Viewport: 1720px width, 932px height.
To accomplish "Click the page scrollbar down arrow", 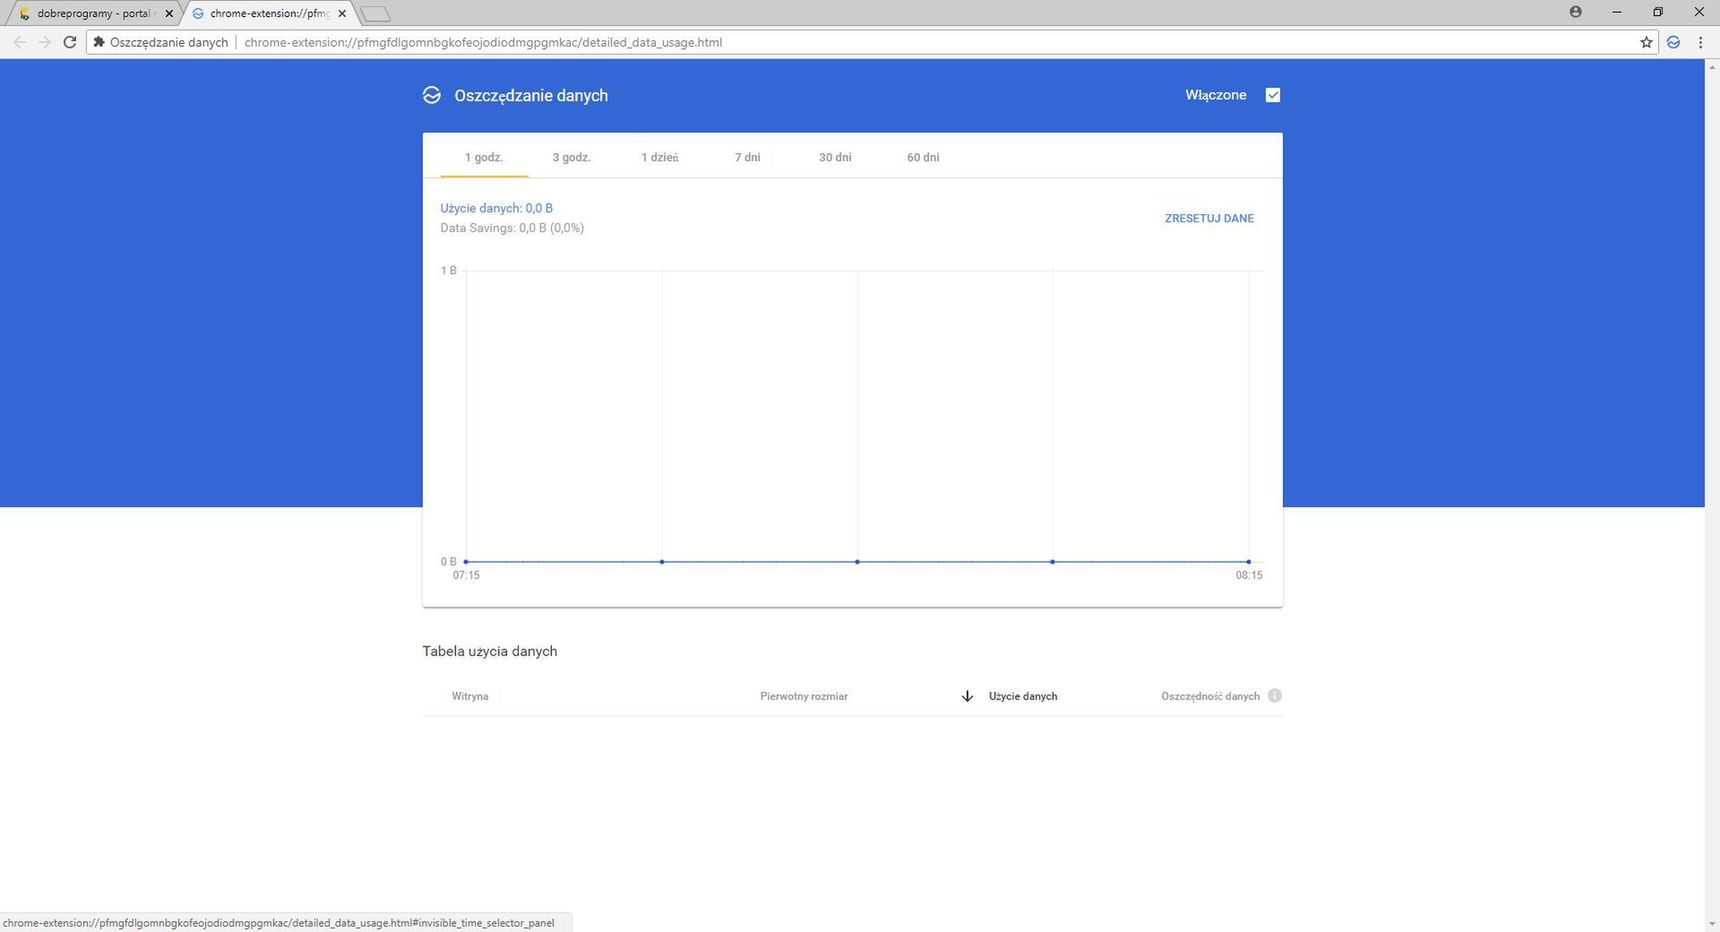I will coord(1712,924).
